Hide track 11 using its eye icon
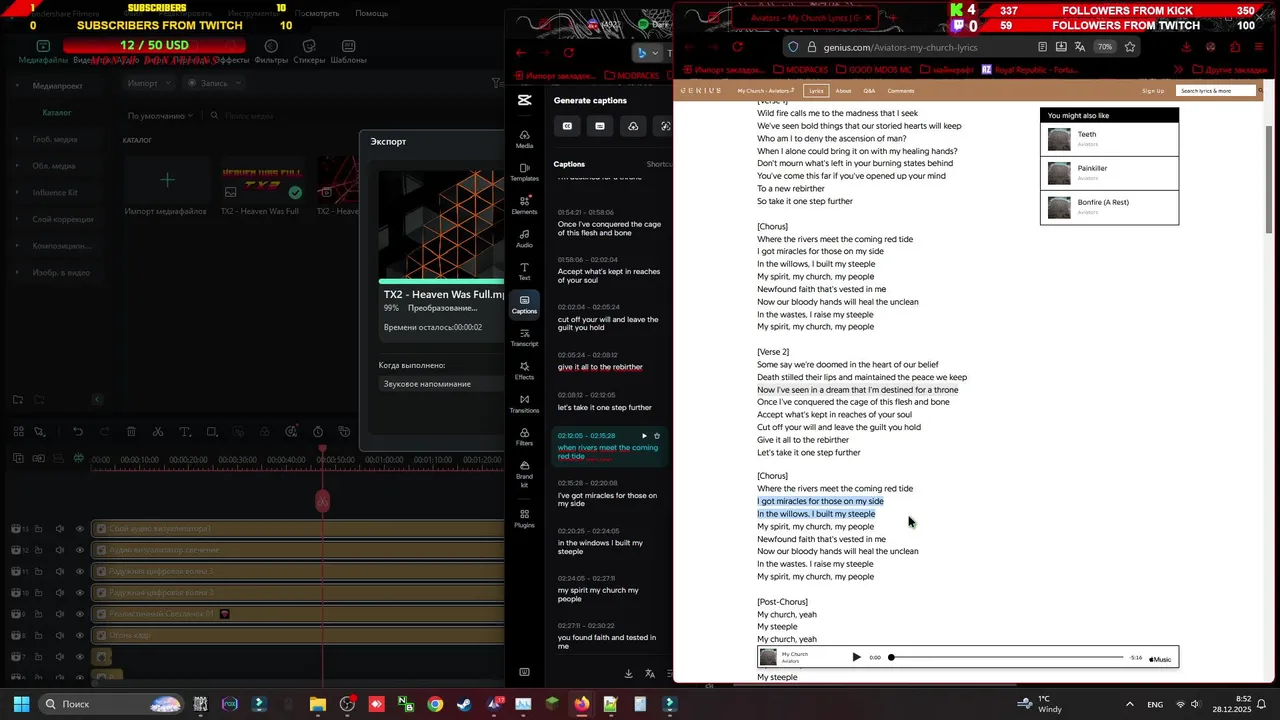 coord(80,571)
